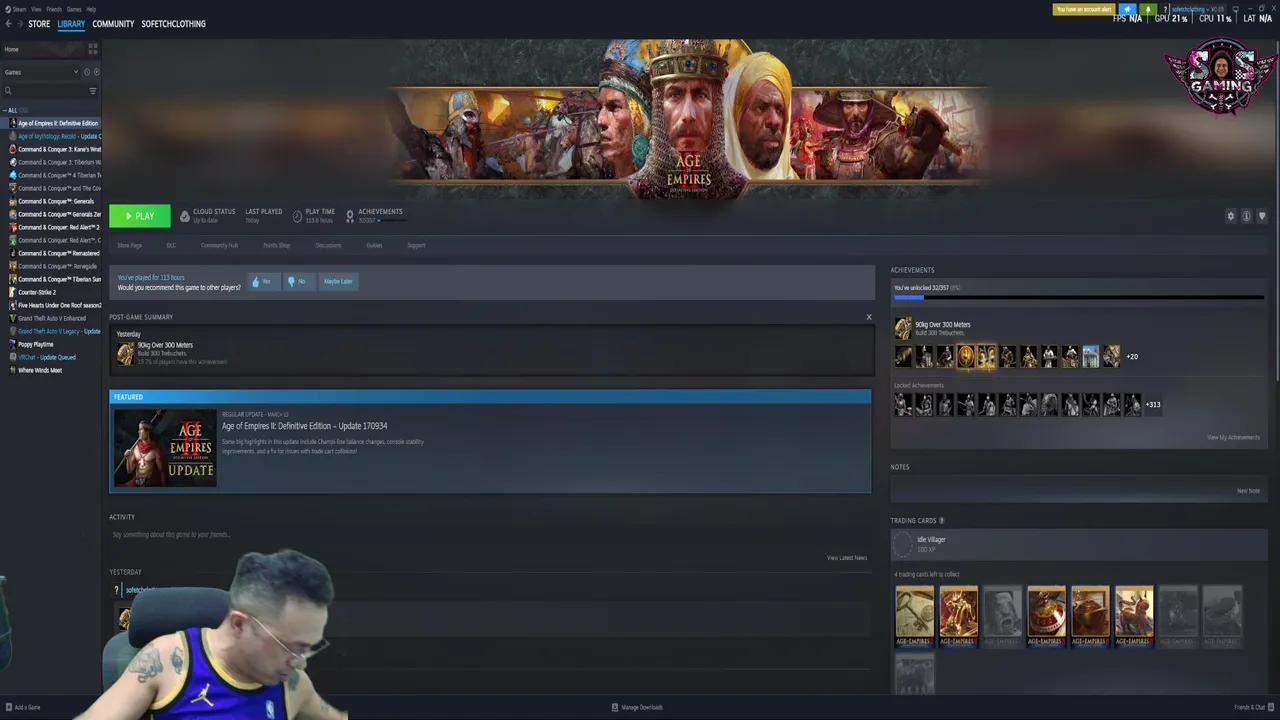
Task: Click the trading cards help icon
Action: pos(941,520)
